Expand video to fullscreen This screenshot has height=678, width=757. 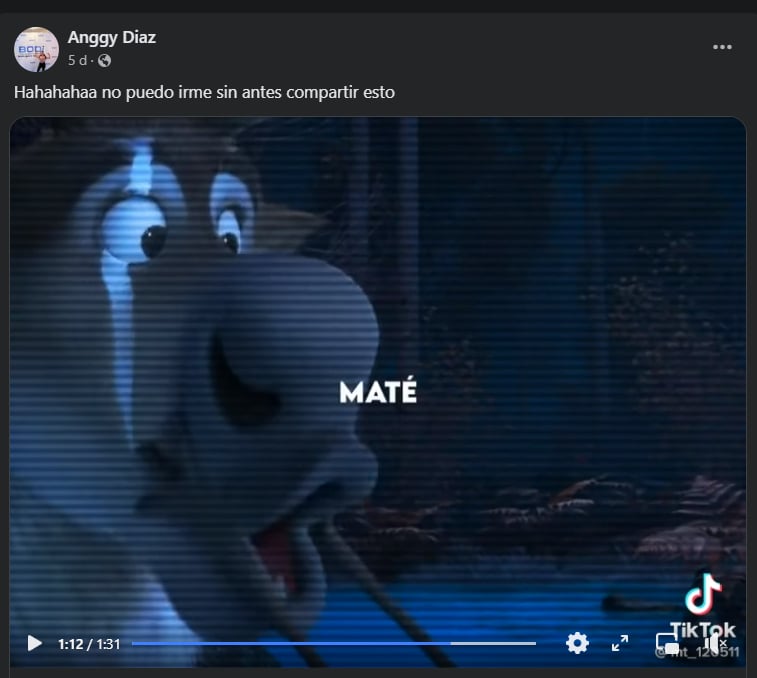(x=620, y=643)
